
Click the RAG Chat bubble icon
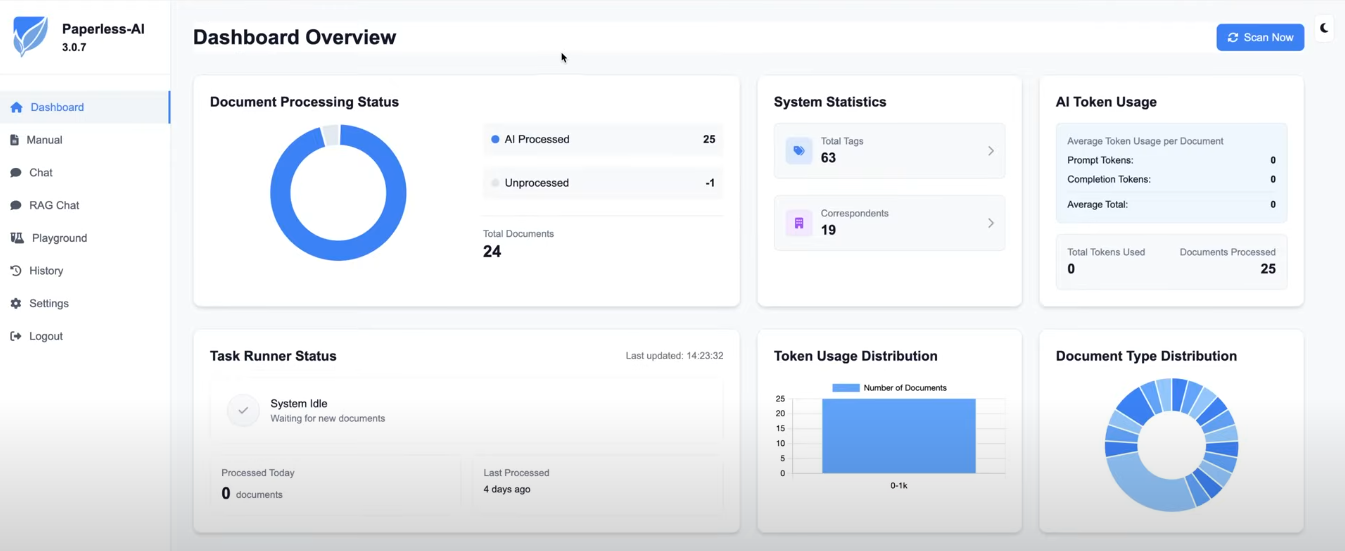(x=16, y=205)
